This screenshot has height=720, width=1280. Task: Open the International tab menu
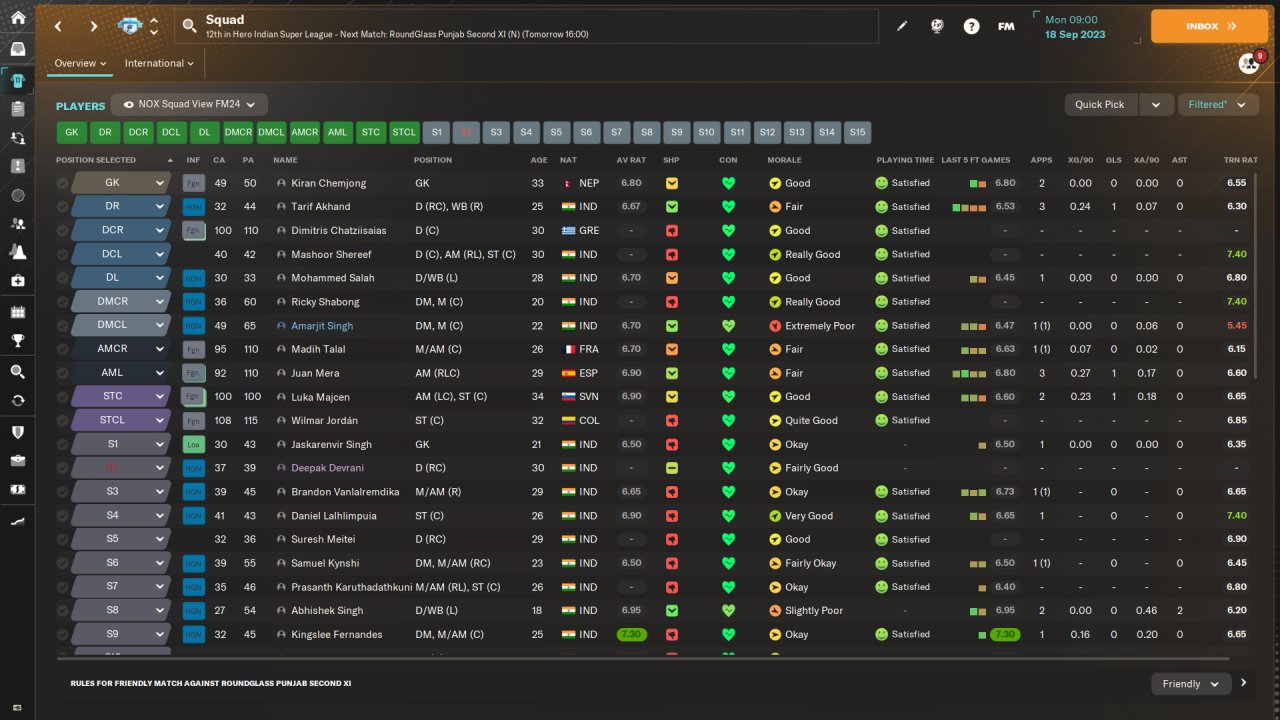159,63
